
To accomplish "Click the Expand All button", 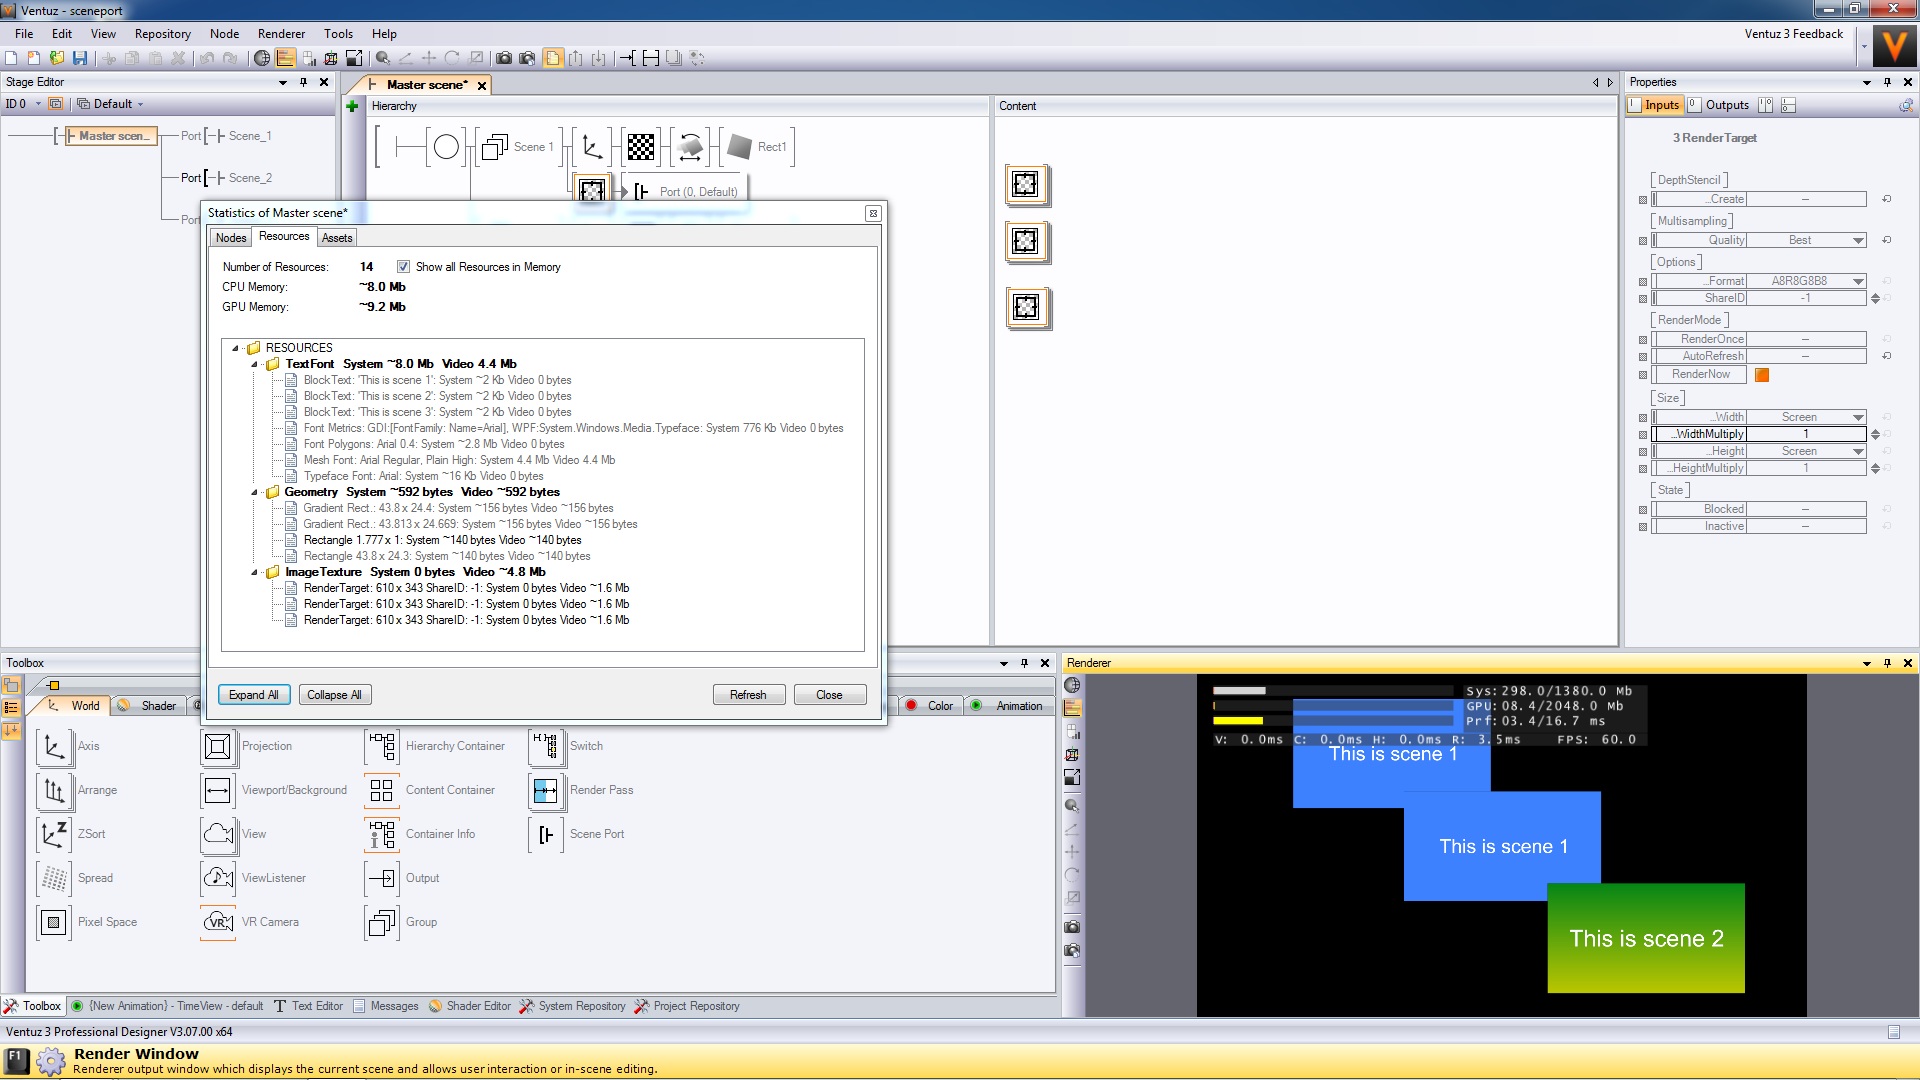I will click(253, 695).
